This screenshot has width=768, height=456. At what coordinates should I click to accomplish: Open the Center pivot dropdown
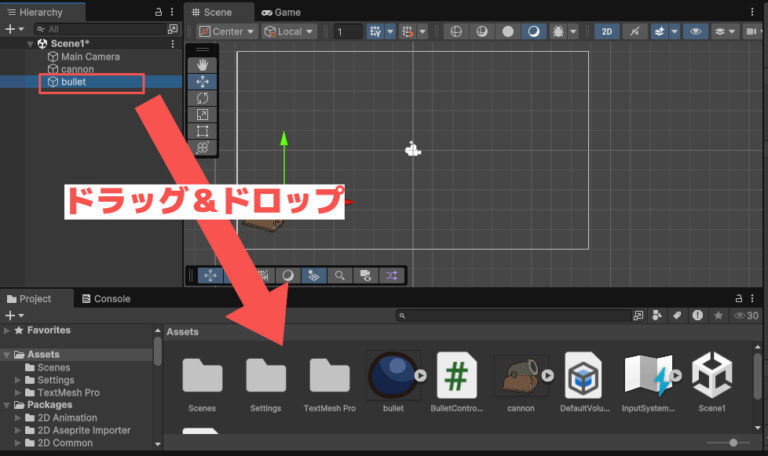click(227, 32)
